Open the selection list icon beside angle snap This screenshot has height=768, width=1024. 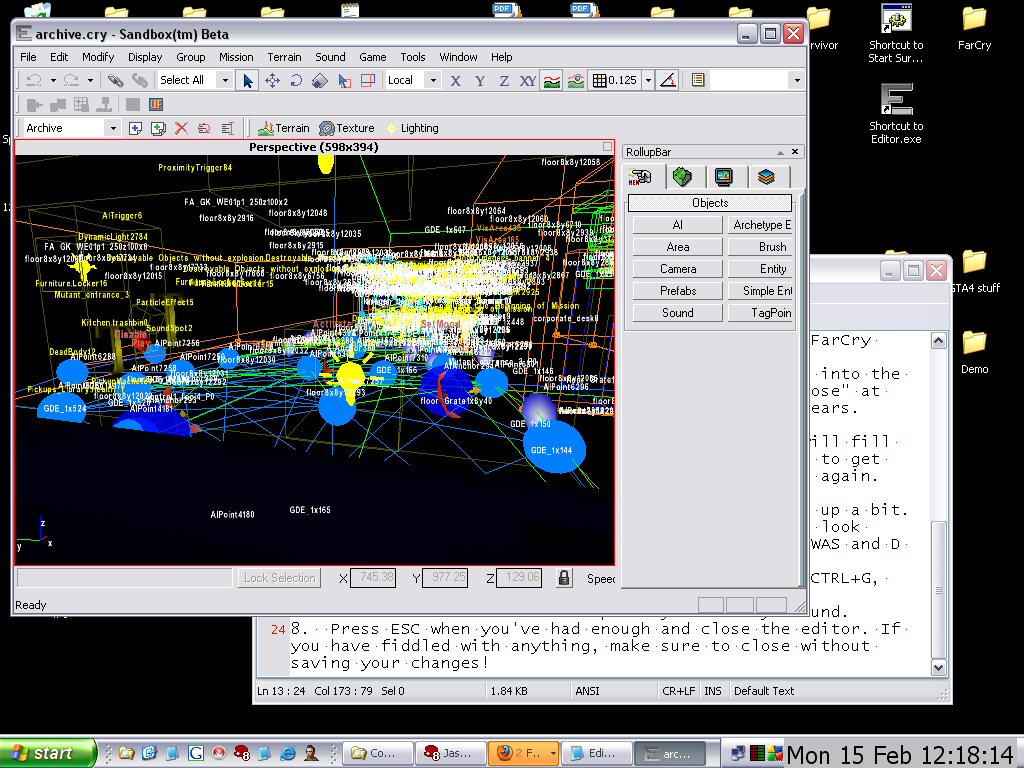click(x=697, y=80)
